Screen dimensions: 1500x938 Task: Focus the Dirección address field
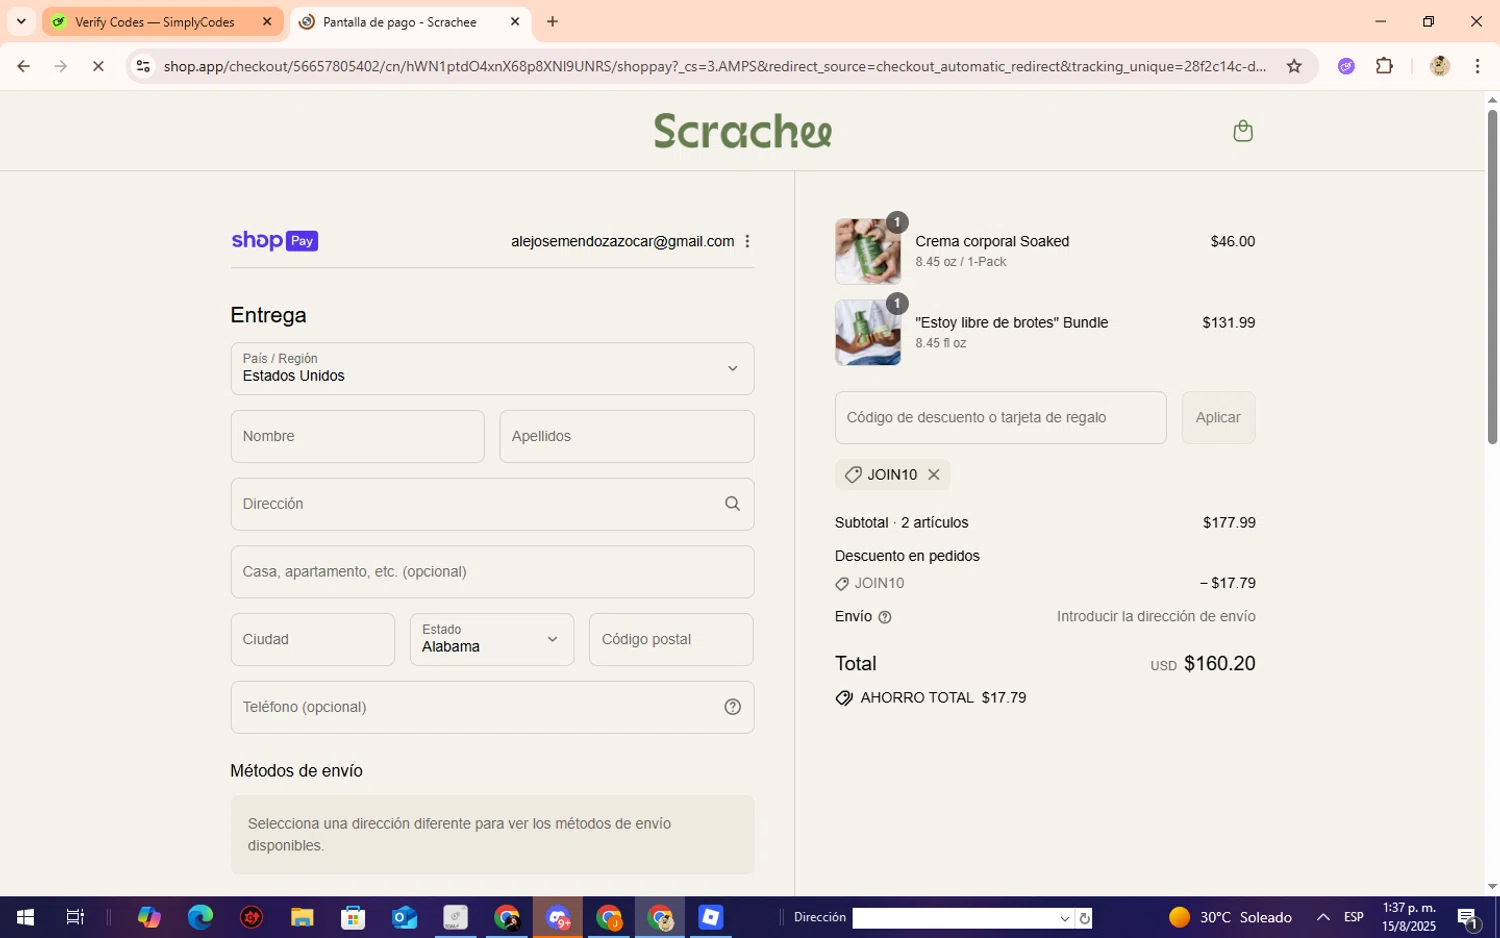pos(492,504)
